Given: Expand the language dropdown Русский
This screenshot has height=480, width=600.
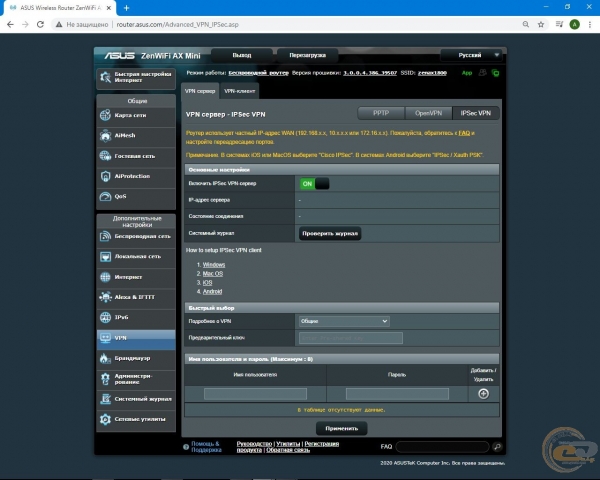Looking at the screenshot, I should click(x=470, y=55).
